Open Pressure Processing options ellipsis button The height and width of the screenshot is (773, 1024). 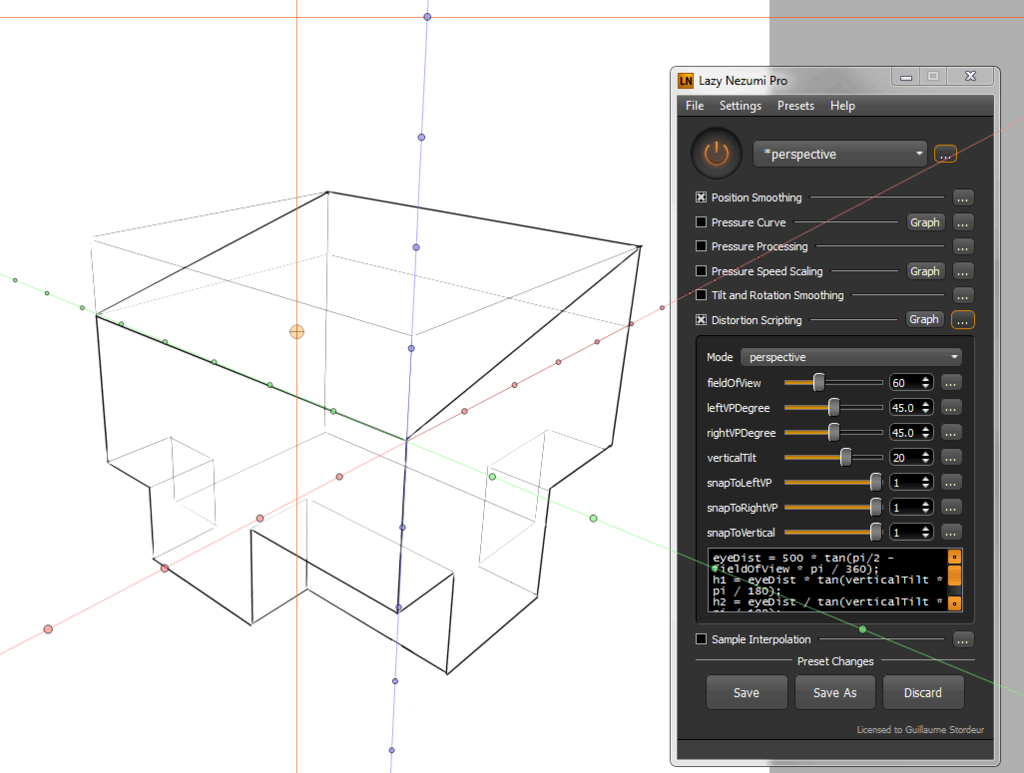pos(963,247)
